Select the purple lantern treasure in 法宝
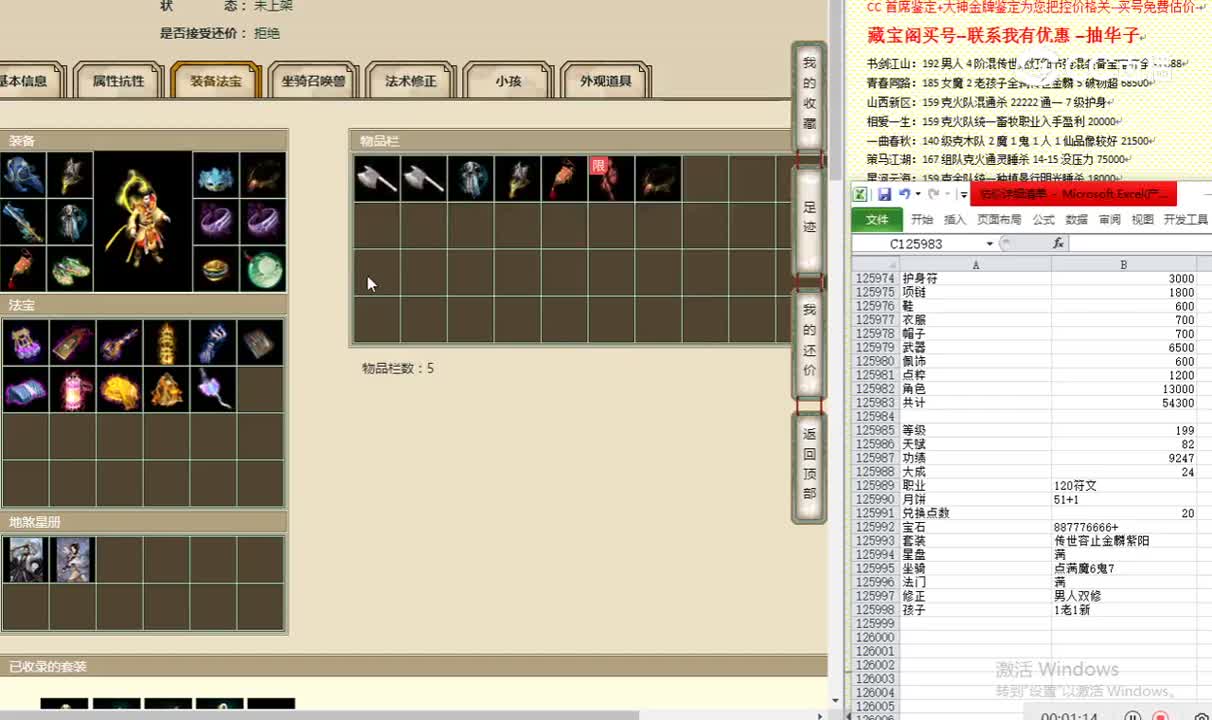This screenshot has width=1212, height=720. point(25,343)
